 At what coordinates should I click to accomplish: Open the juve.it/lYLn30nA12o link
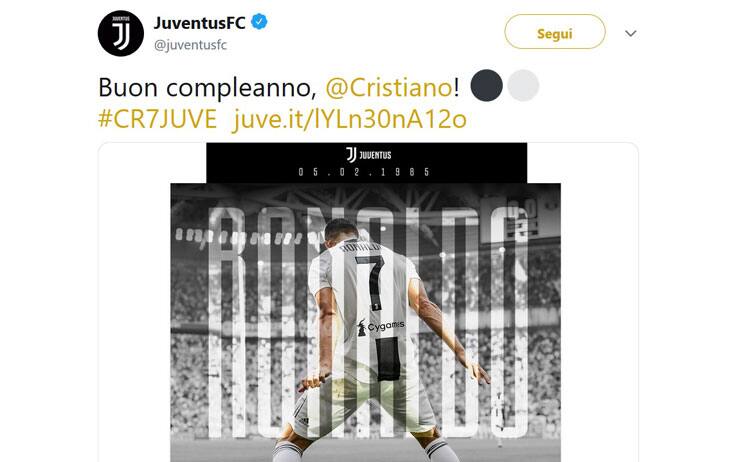[x=350, y=119]
